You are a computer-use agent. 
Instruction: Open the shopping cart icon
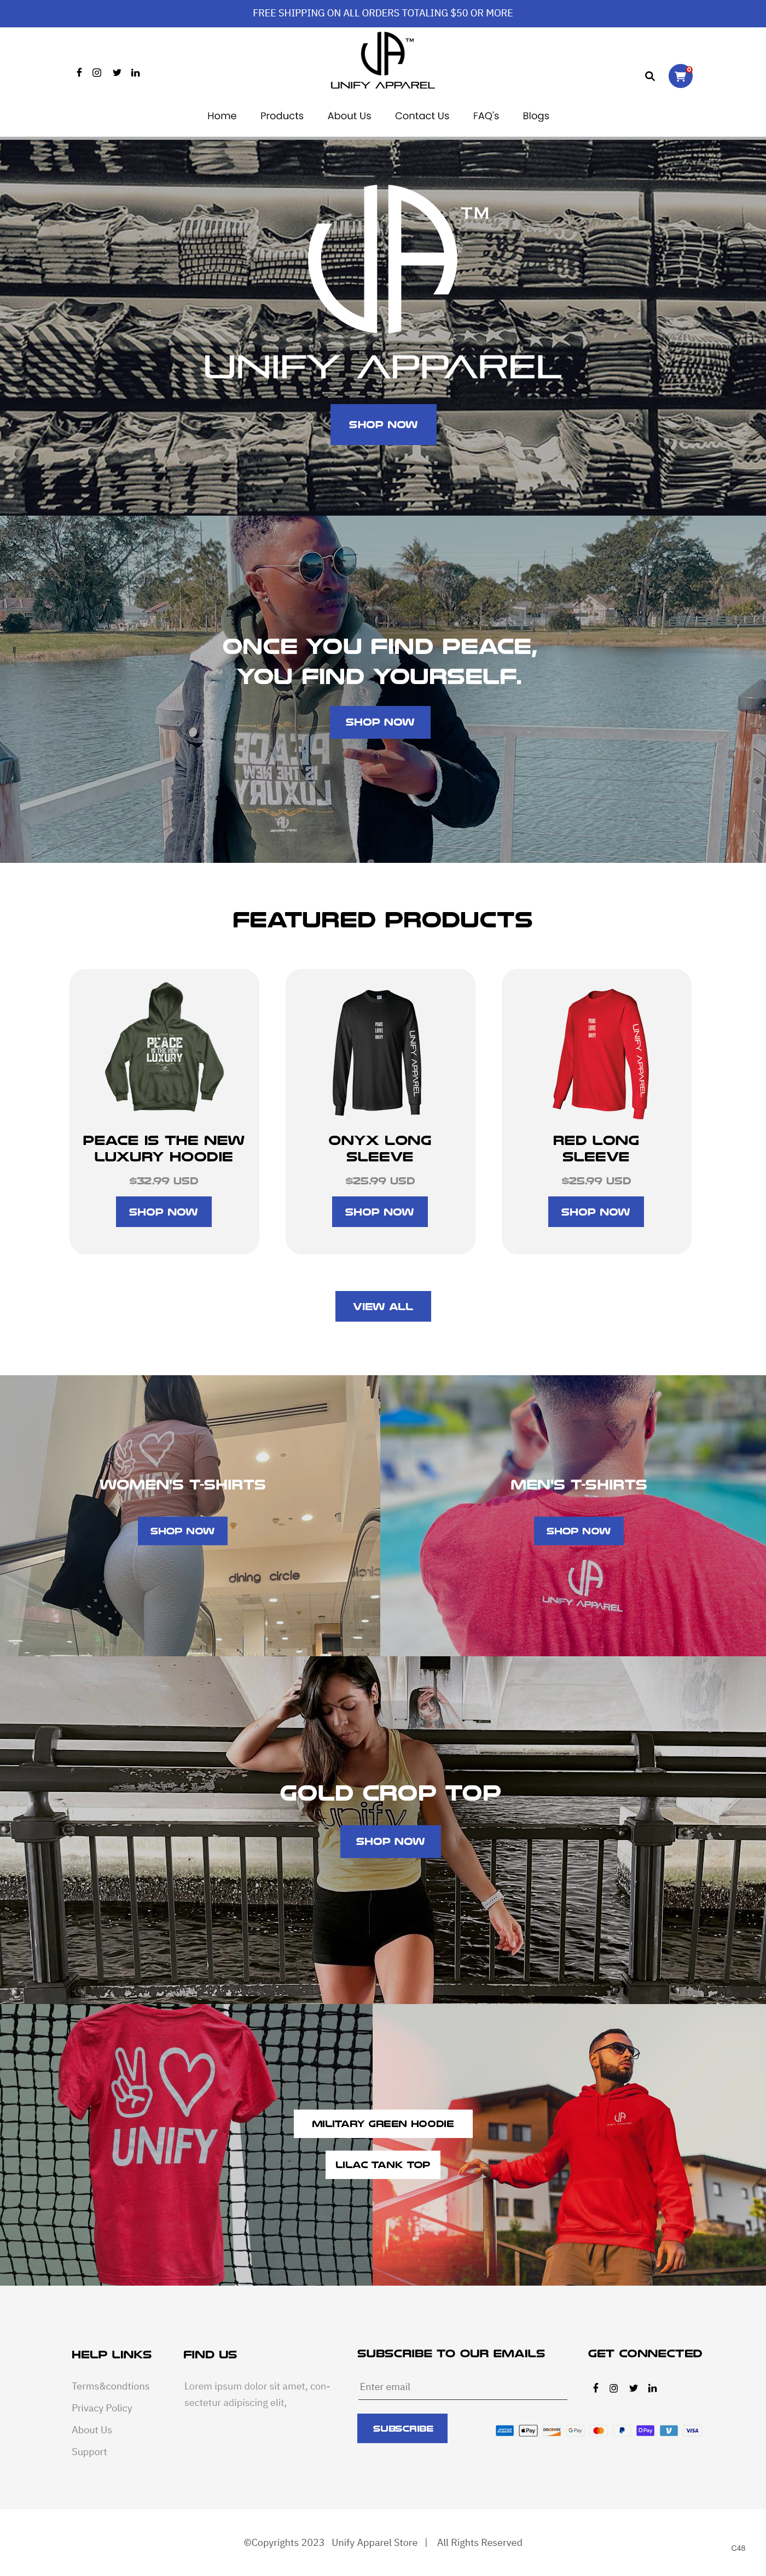(x=681, y=76)
